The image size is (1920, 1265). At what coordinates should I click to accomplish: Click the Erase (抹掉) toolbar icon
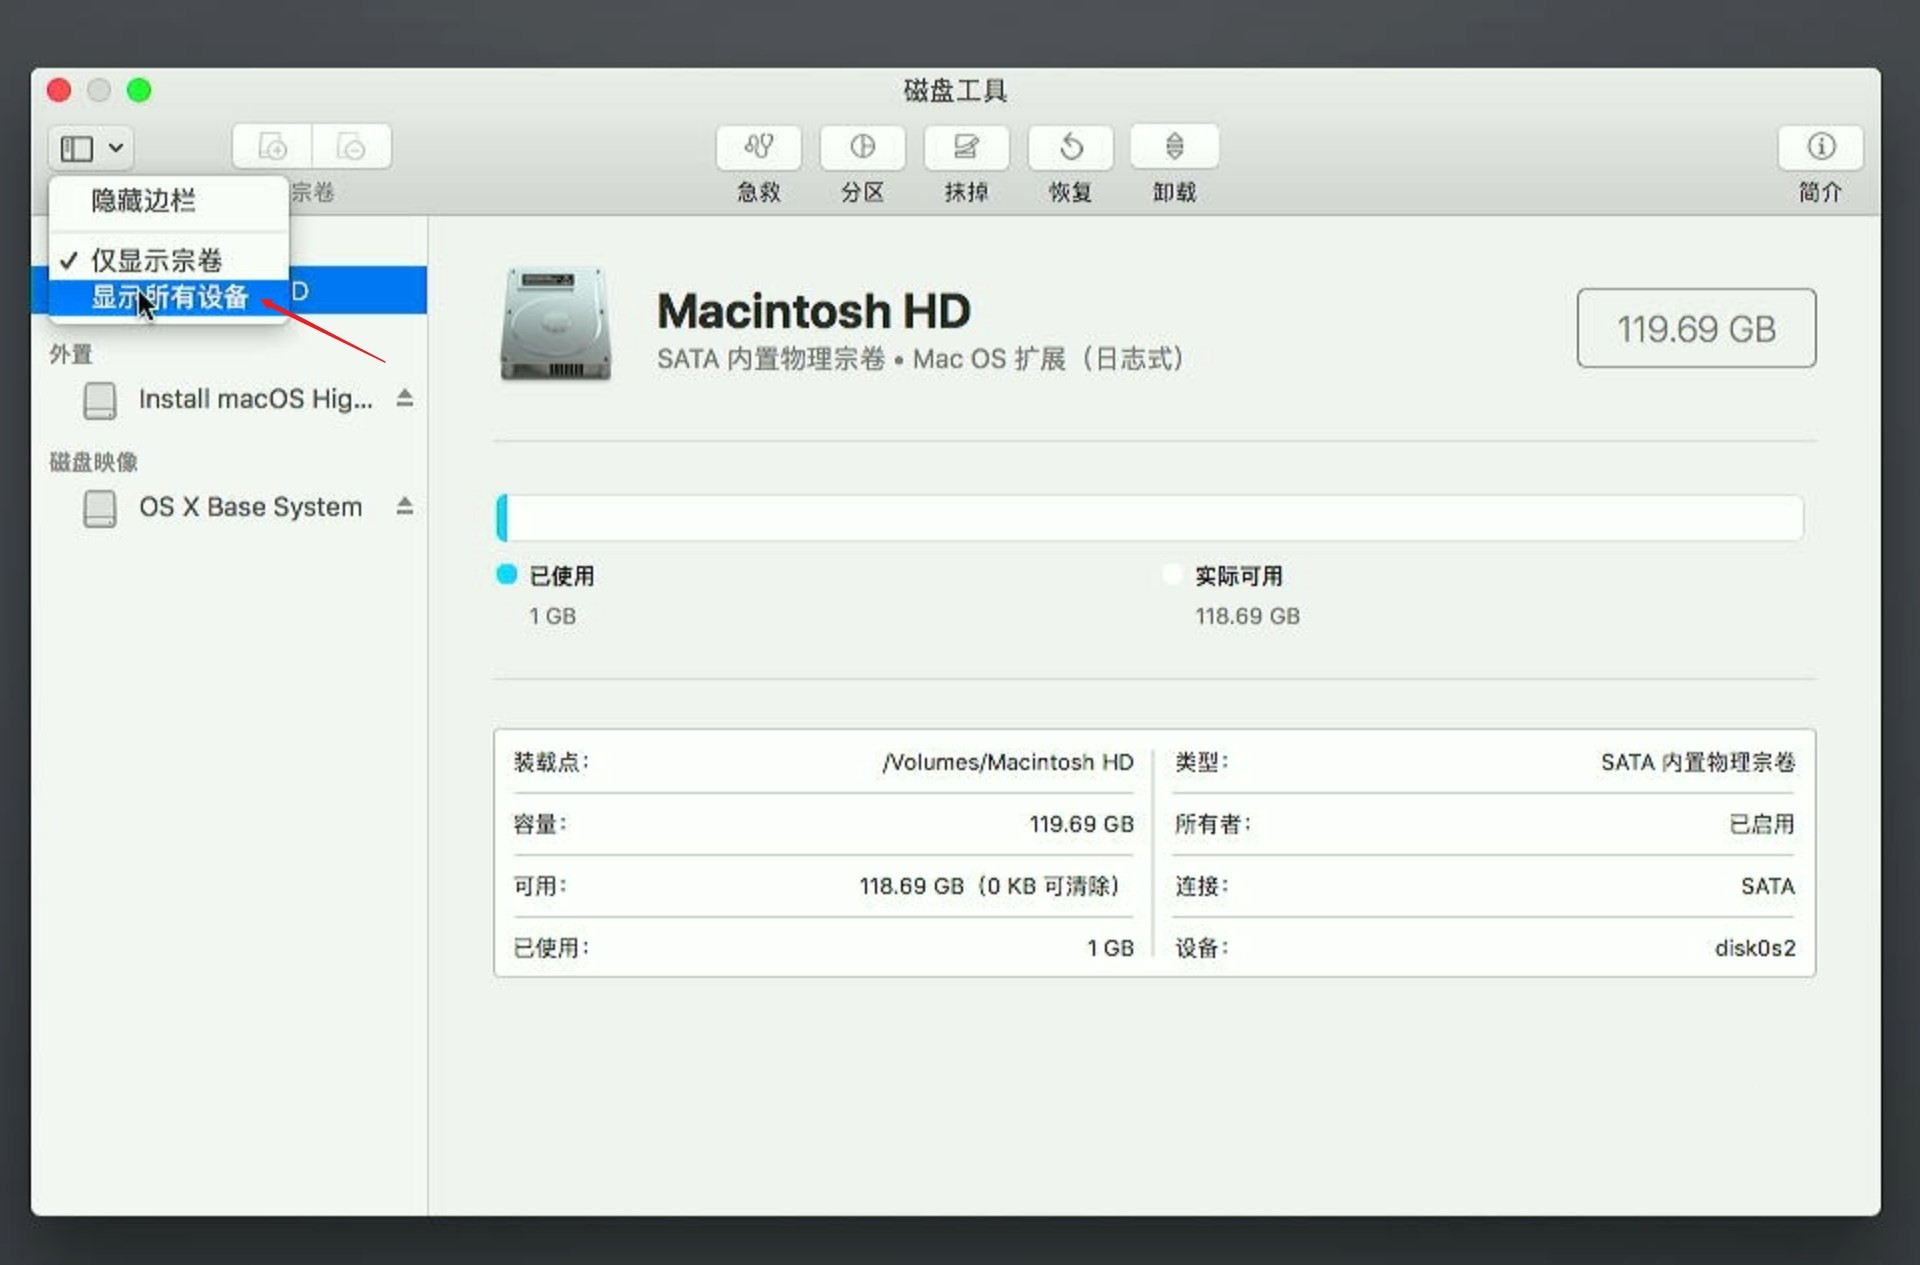pos(966,147)
